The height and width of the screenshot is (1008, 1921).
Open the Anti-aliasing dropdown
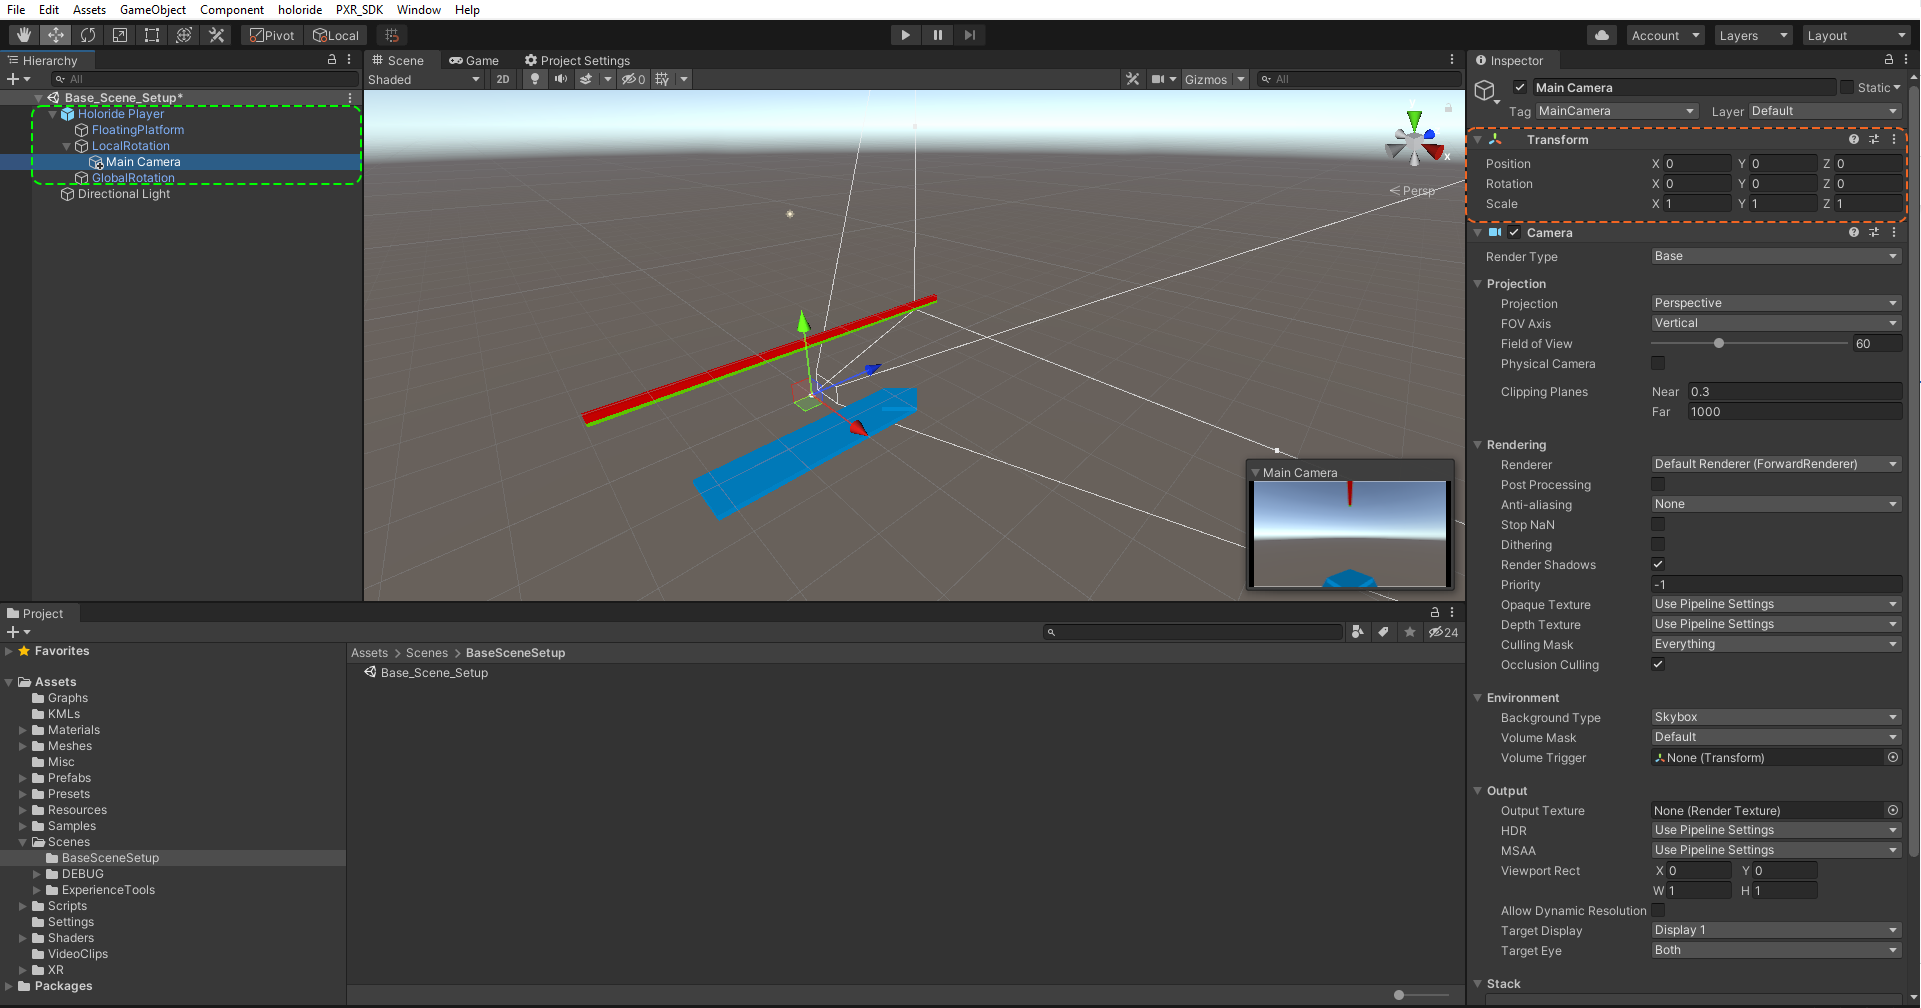[1775, 505]
